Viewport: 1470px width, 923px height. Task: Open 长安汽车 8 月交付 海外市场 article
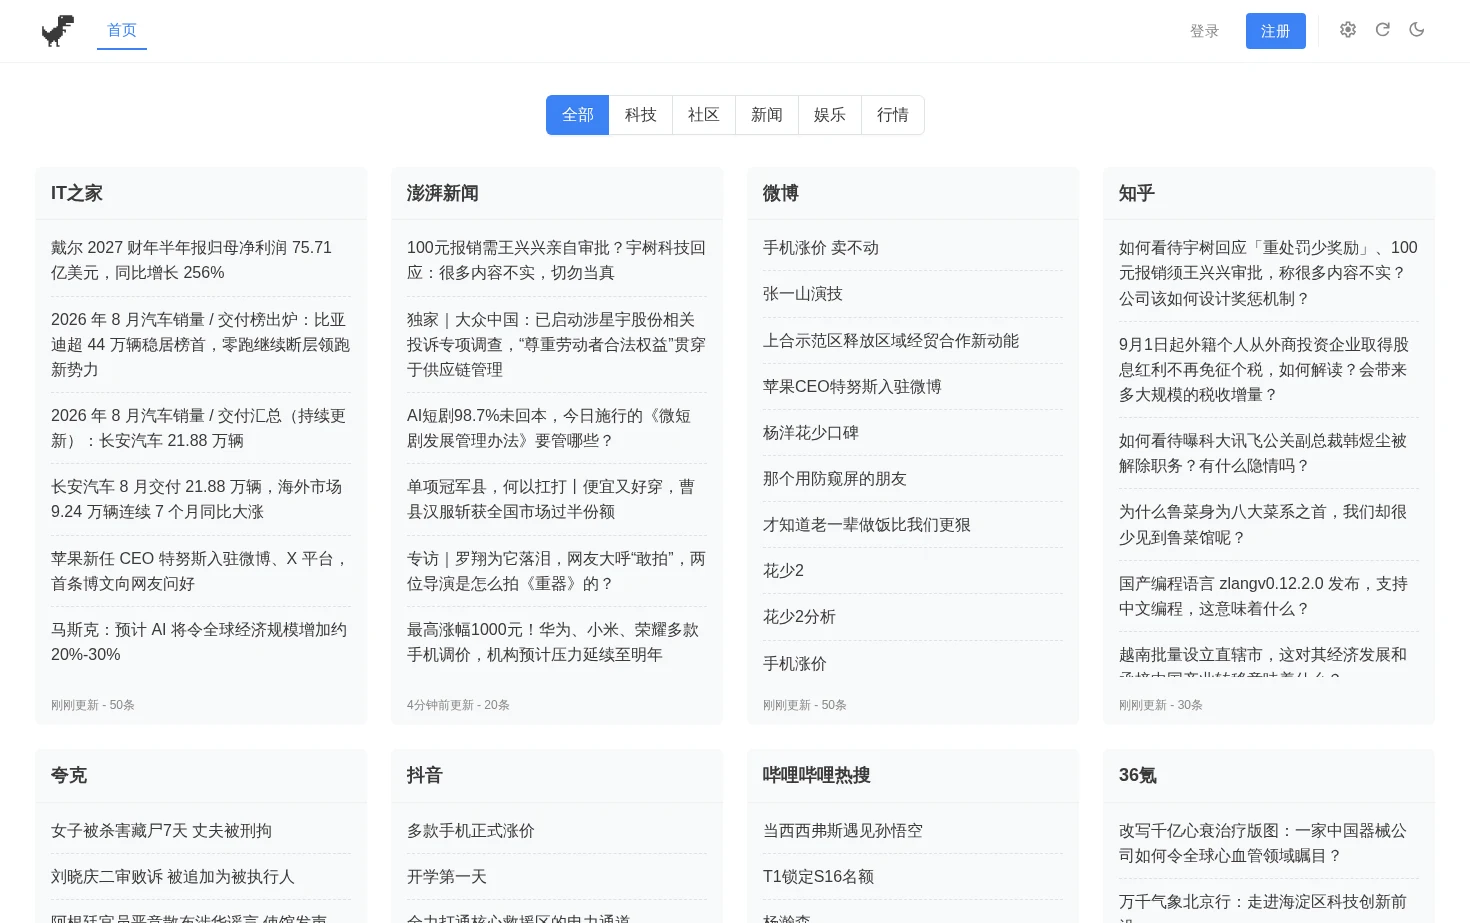click(x=201, y=499)
